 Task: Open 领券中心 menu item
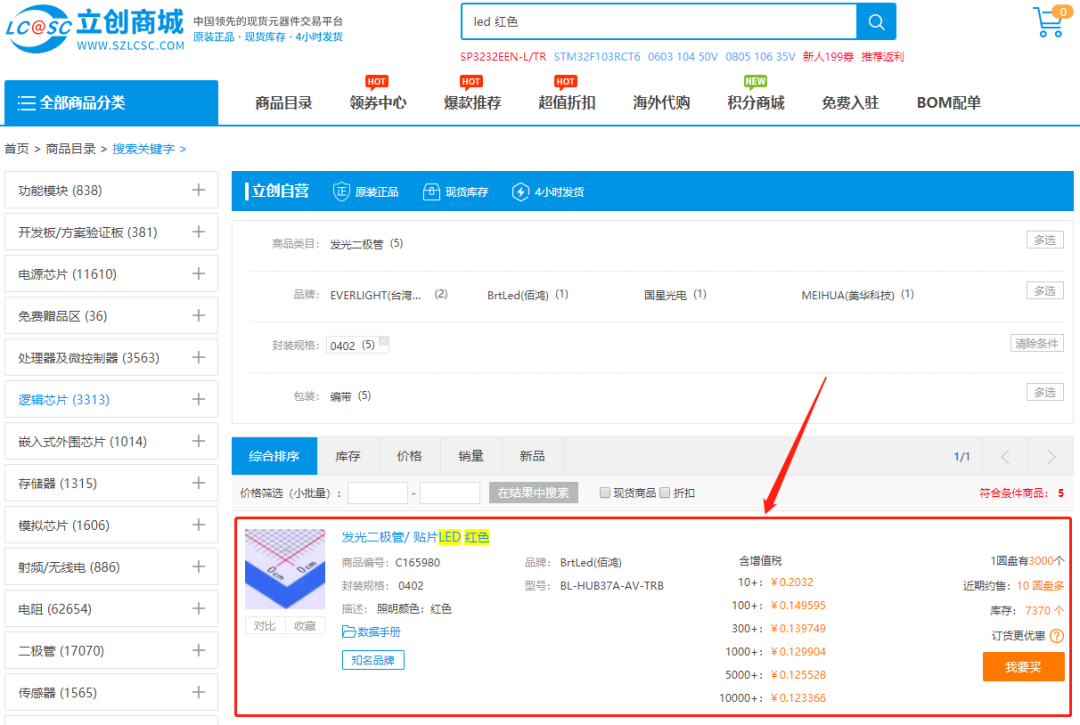coord(377,103)
